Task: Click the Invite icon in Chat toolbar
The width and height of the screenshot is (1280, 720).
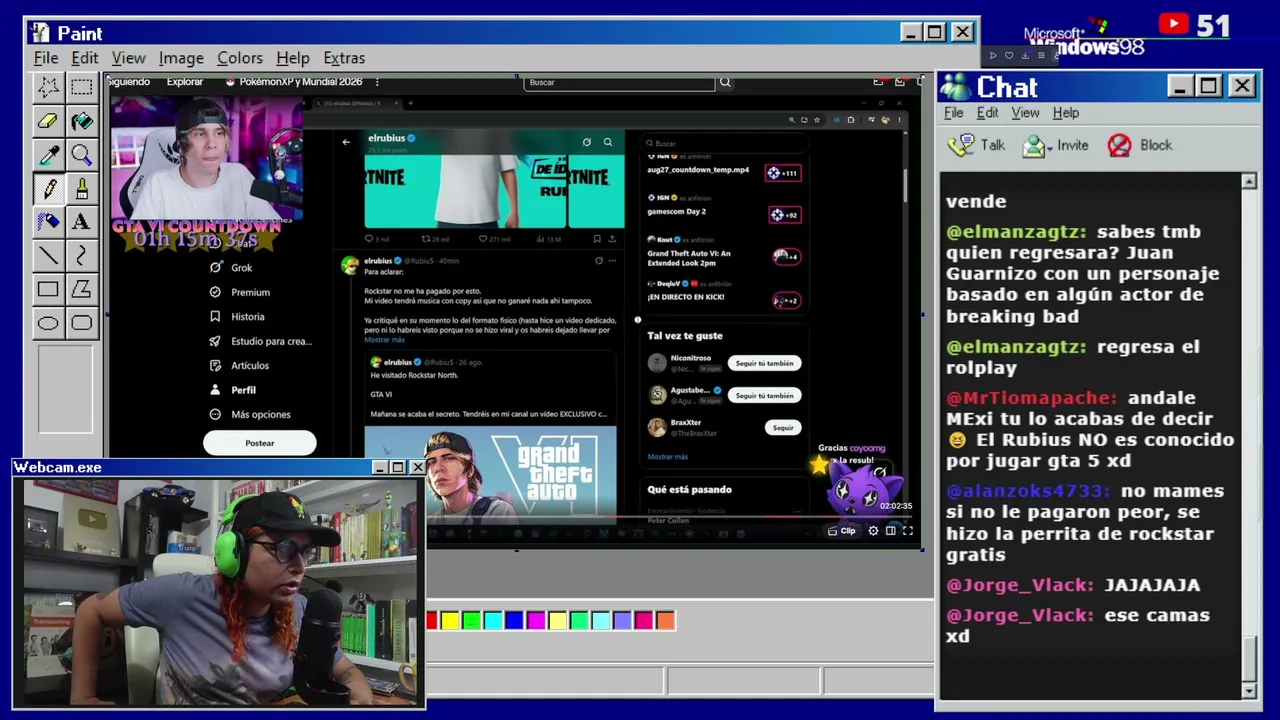Action: pos(1034,146)
